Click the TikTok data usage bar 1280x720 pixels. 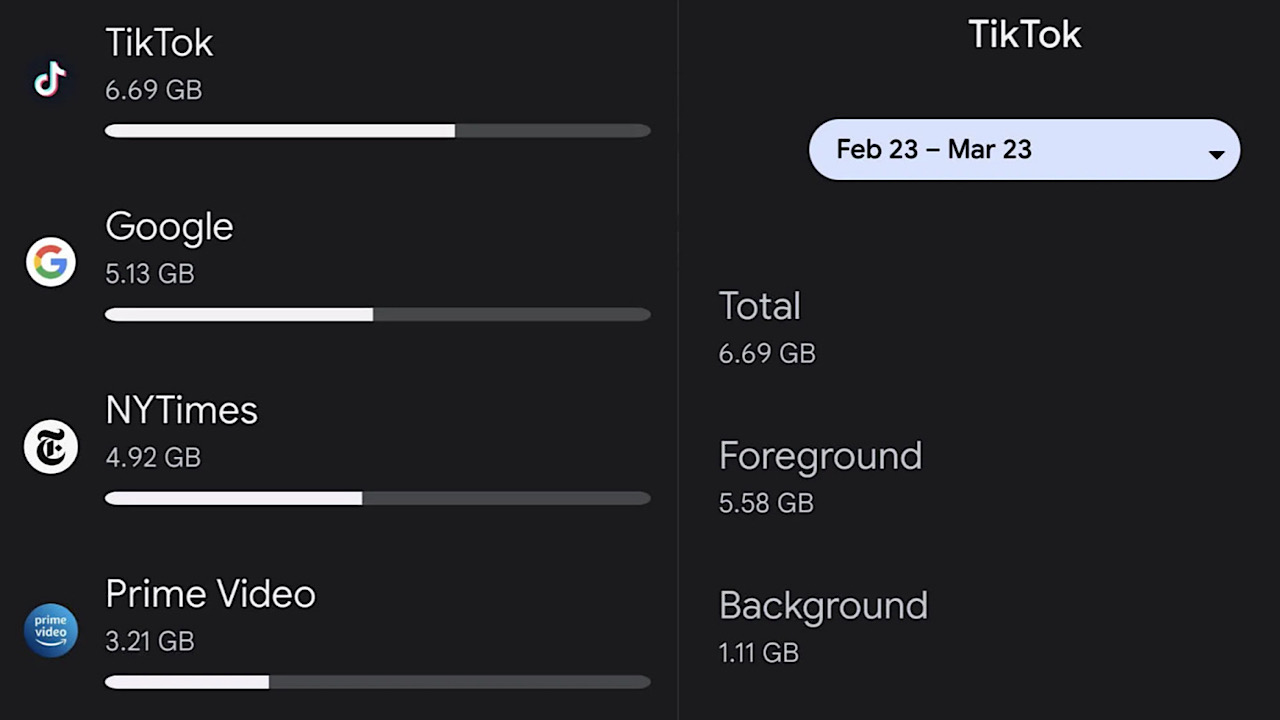(377, 131)
